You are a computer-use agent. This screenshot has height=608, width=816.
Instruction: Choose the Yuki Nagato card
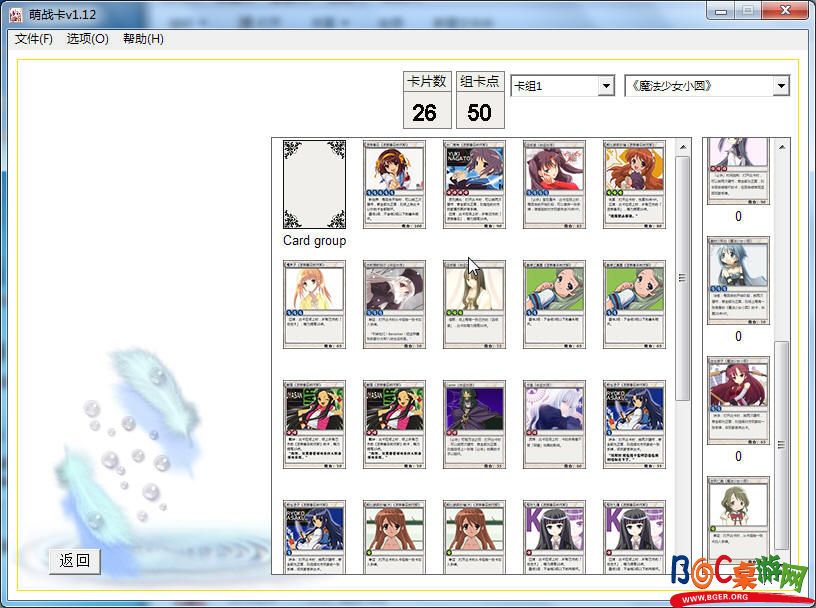pyautogui.click(x=475, y=184)
